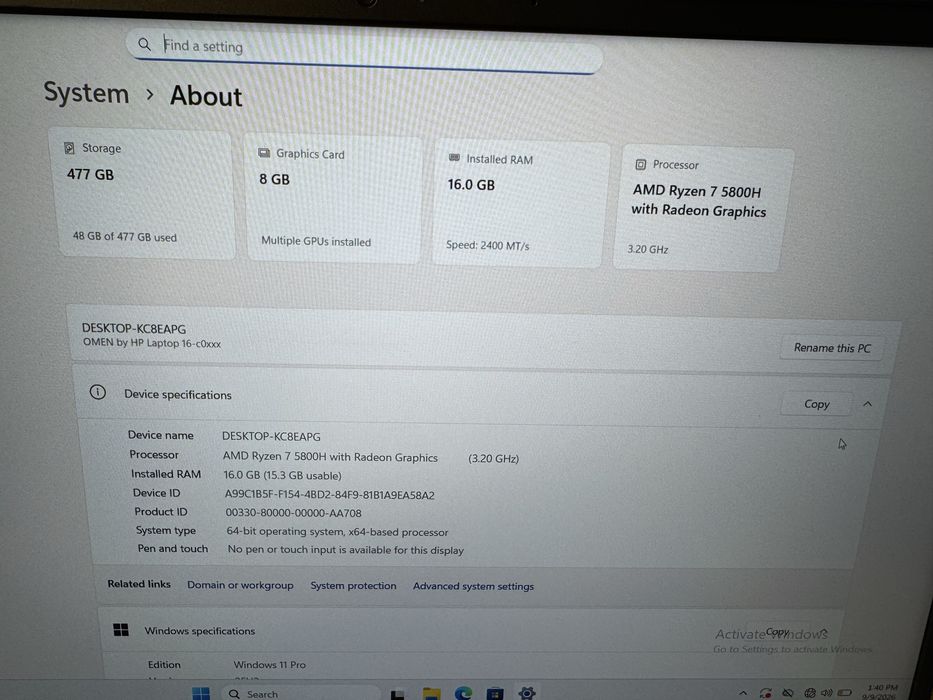Image resolution: width=933 pixels, height=700 pixels.
Task: Open Domain or workgroup link
Action: coord(240,585)
